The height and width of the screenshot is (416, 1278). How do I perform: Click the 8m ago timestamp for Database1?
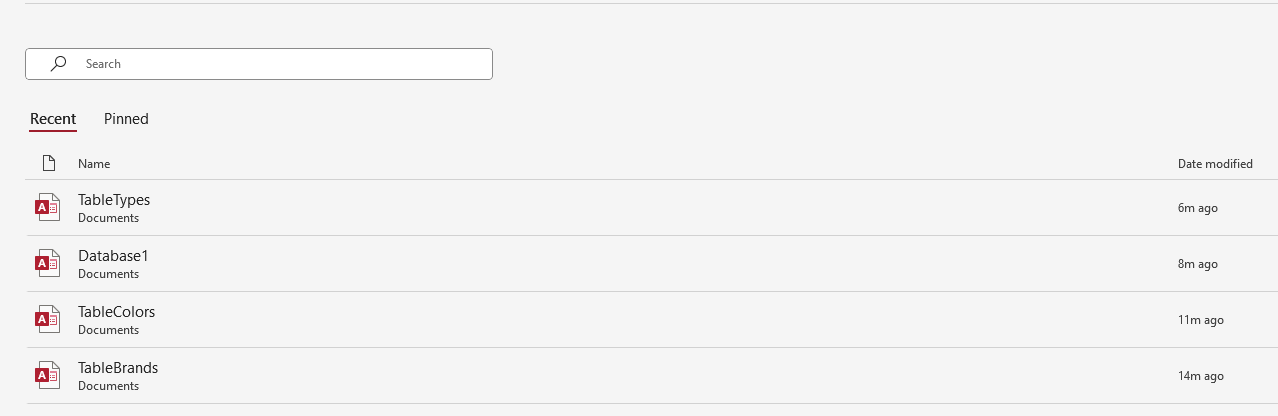[1197, 264]
